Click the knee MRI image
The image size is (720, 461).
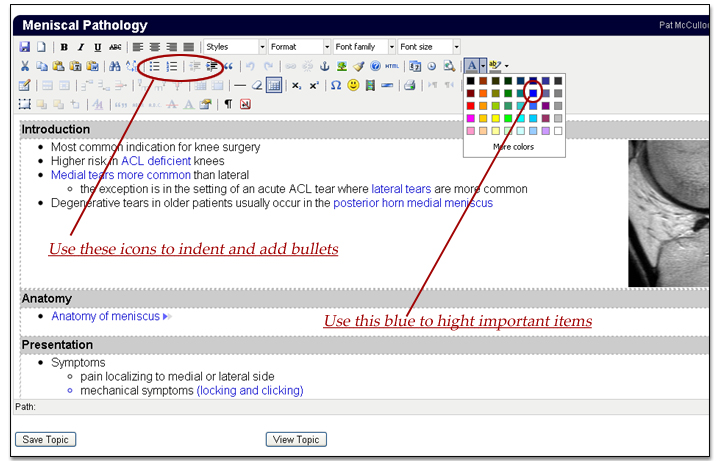(668, 214)
